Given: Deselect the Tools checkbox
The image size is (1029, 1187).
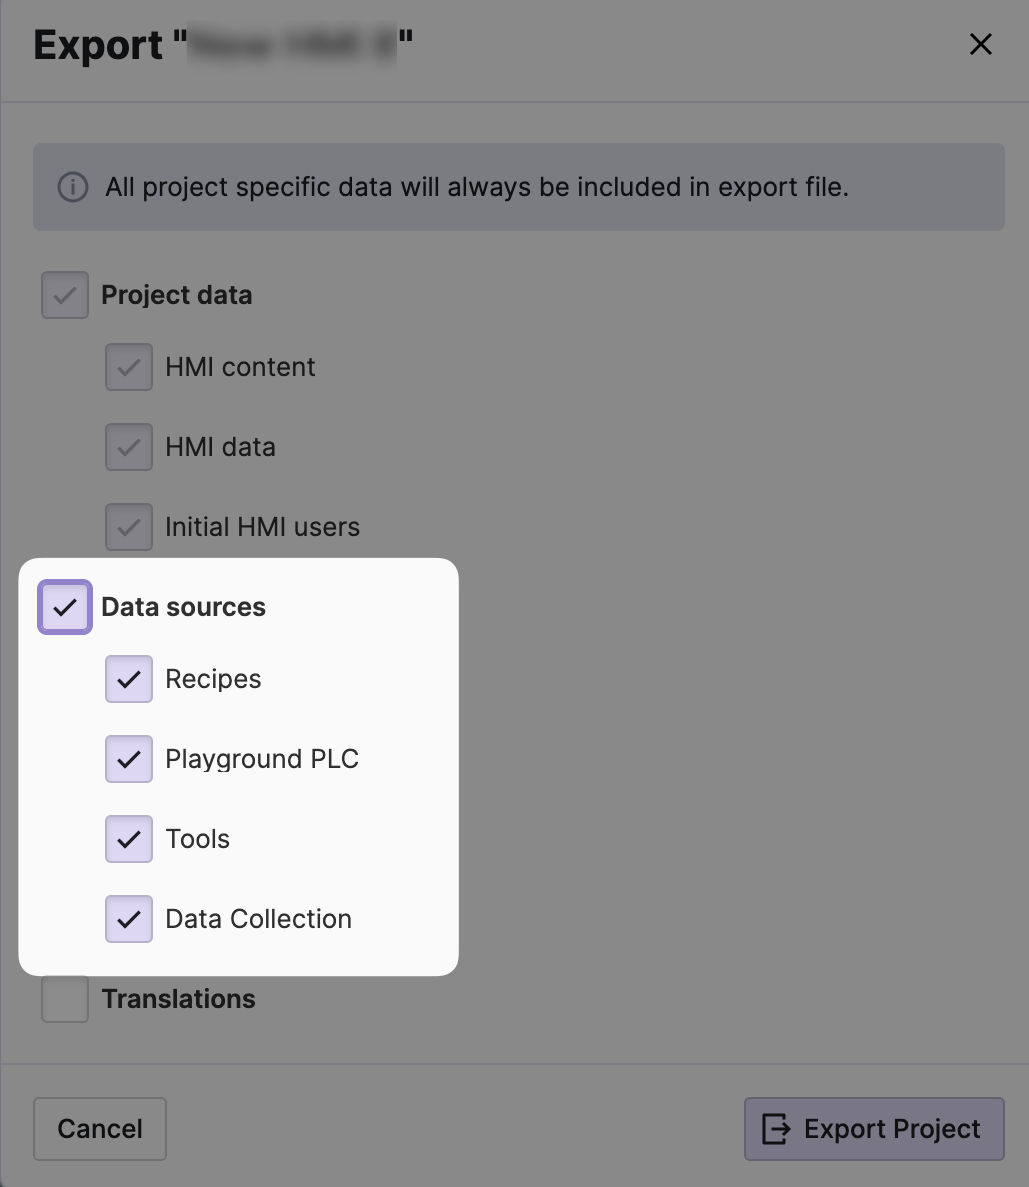Looking at the screenshot, I should click(x=129, y=839).
